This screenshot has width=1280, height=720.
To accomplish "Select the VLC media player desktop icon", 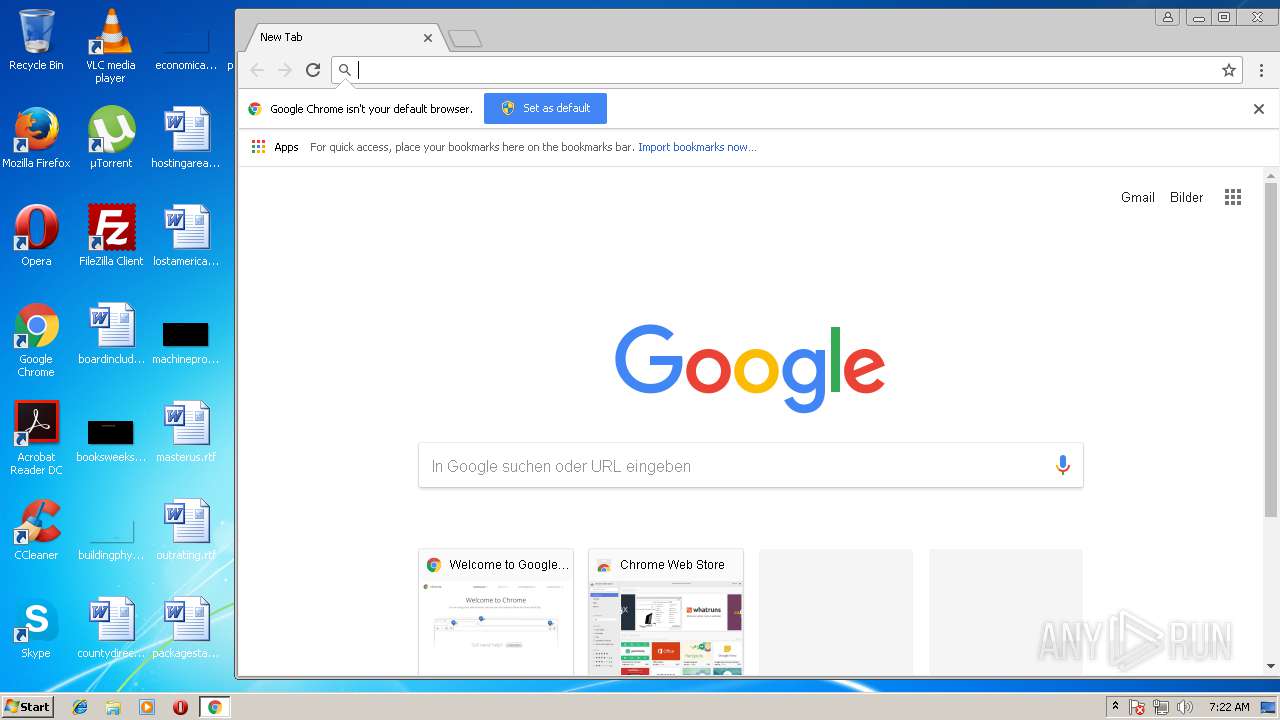I will click(x=111, y=46).
